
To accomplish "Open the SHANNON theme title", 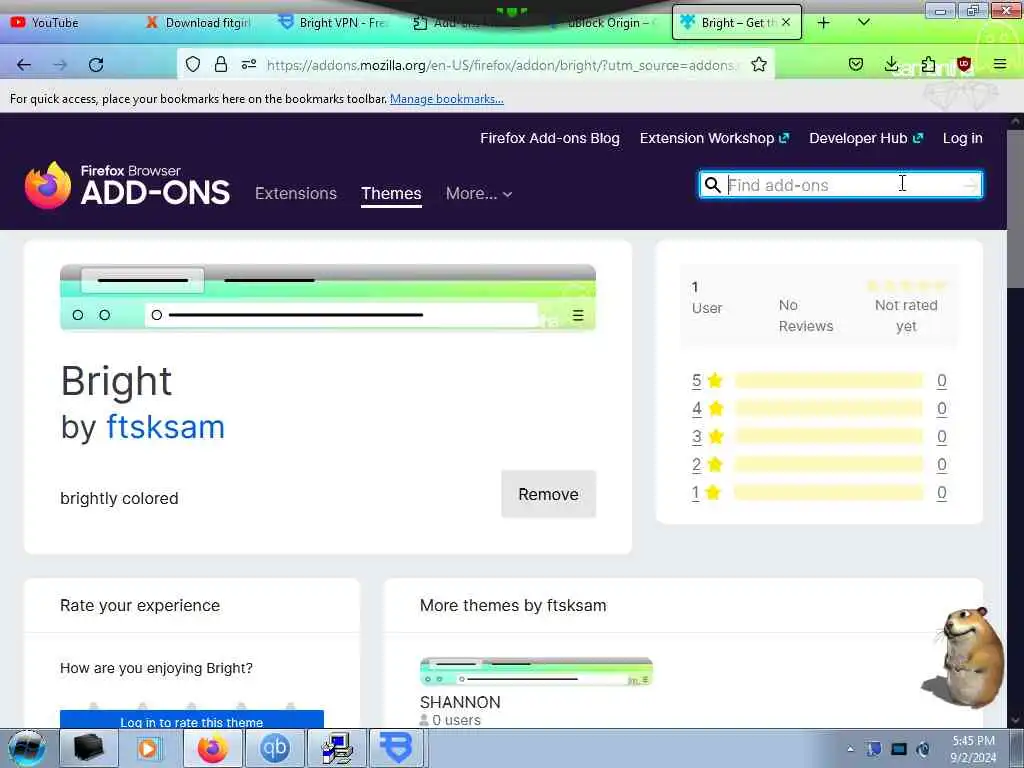I will (460, 702).
